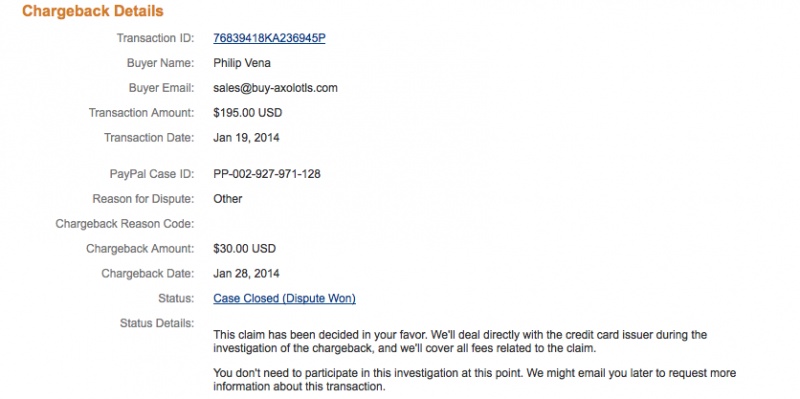Select the buyer name Philip Vena

coord(242,63)
